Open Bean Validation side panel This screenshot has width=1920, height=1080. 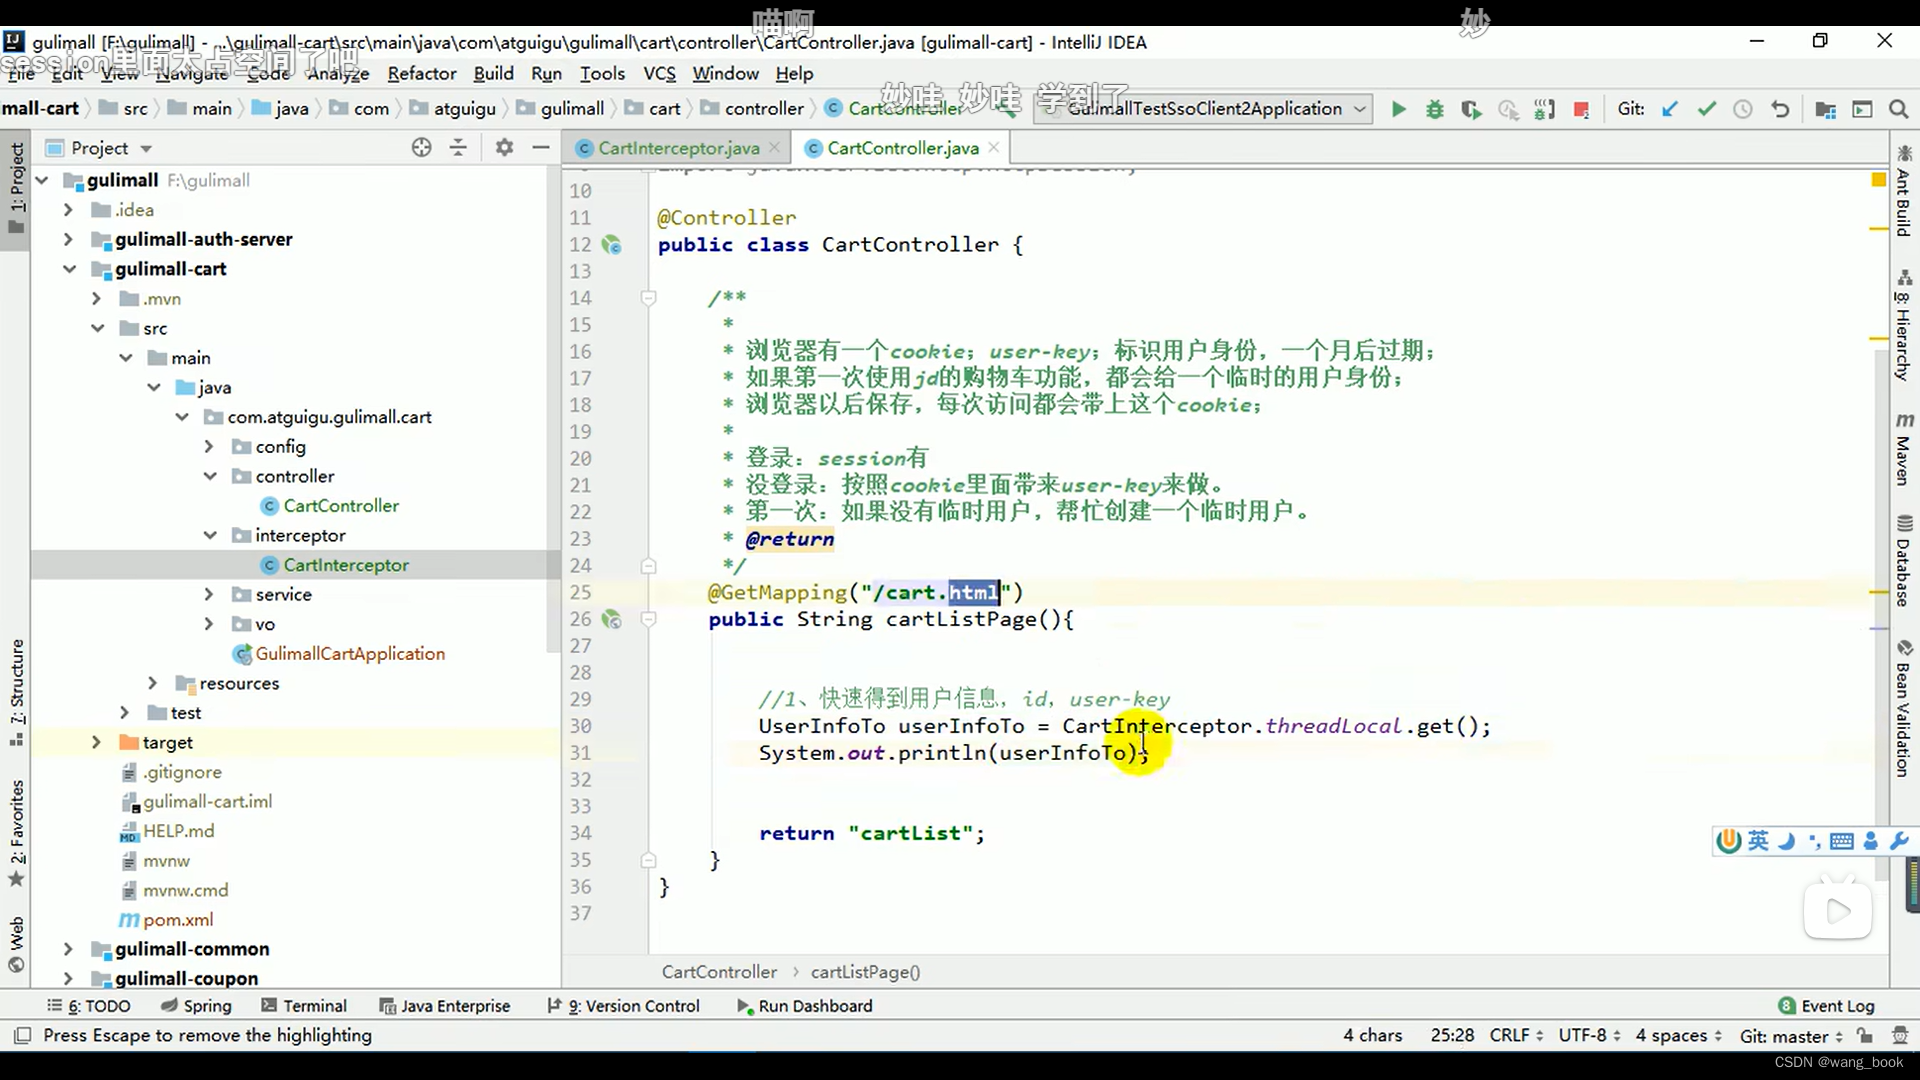tap(1904, 708)
